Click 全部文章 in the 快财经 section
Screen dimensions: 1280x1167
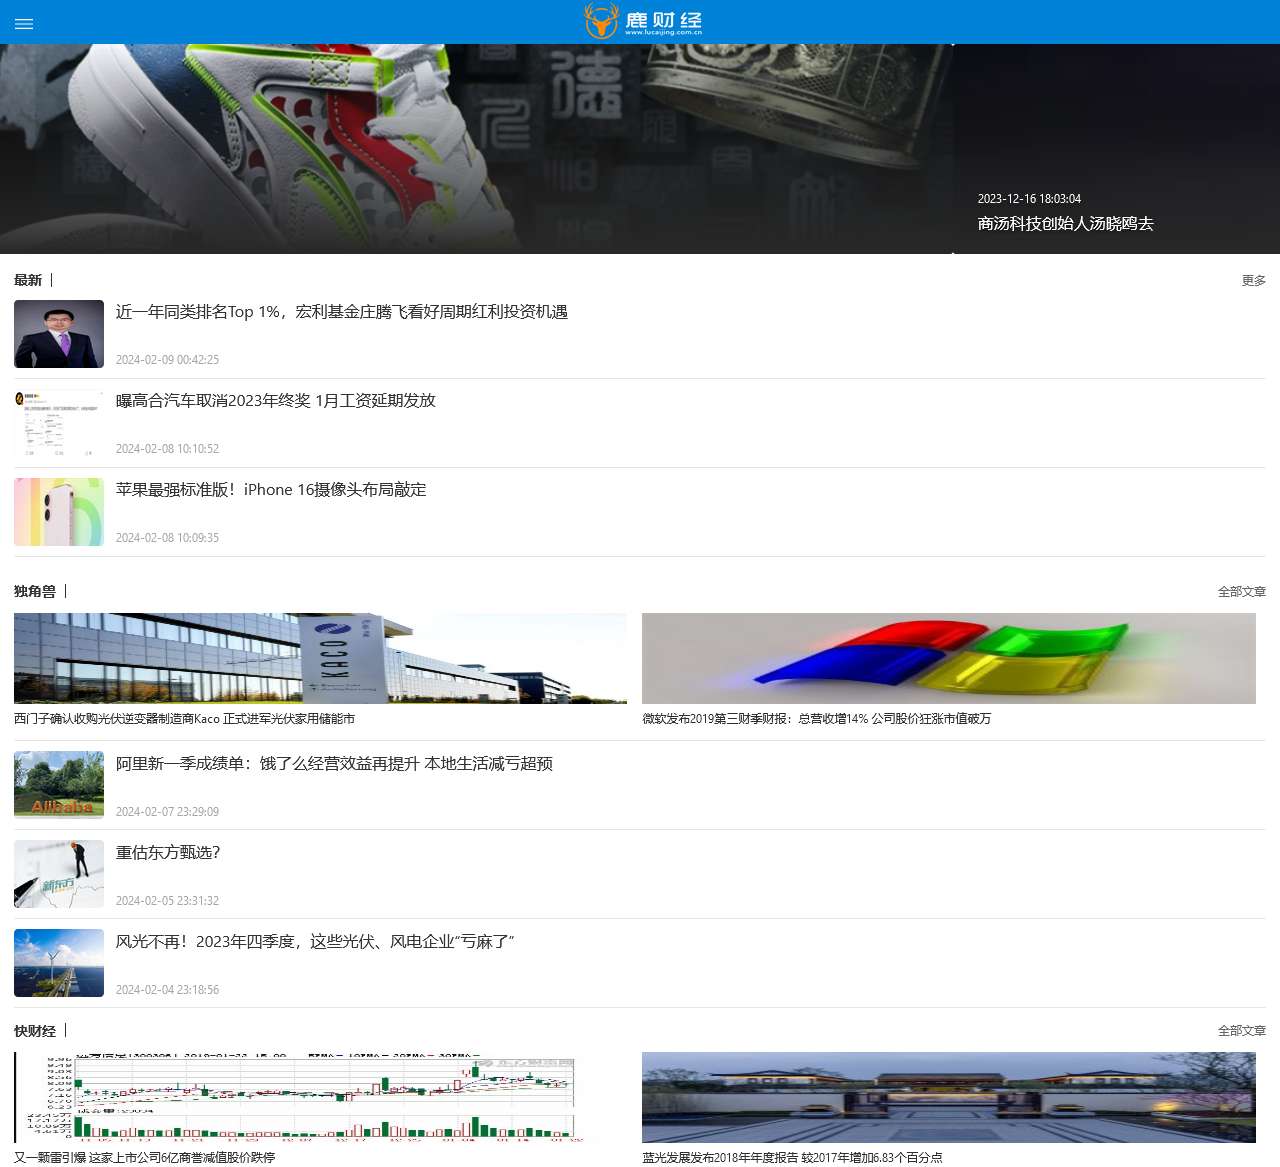[1241, 1031]
